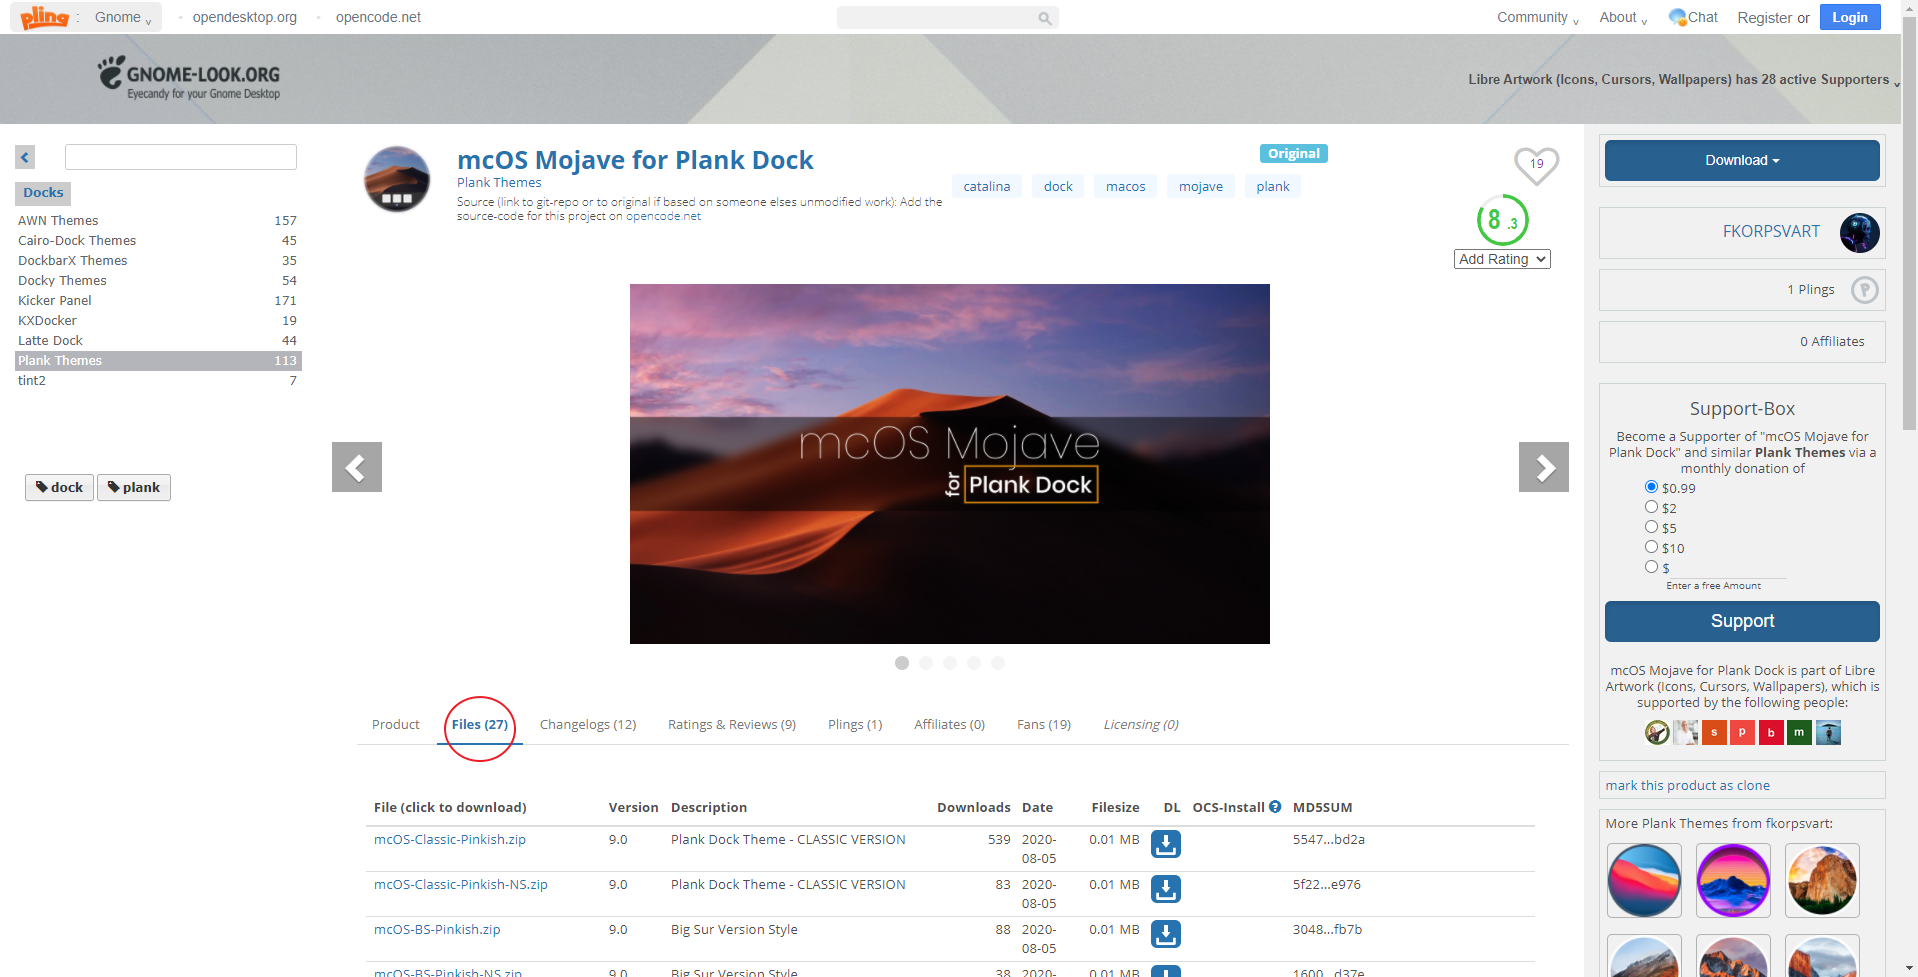Open the Gnome dropdown in the top bar
1918x977 pixels.
tap(123, 17)
